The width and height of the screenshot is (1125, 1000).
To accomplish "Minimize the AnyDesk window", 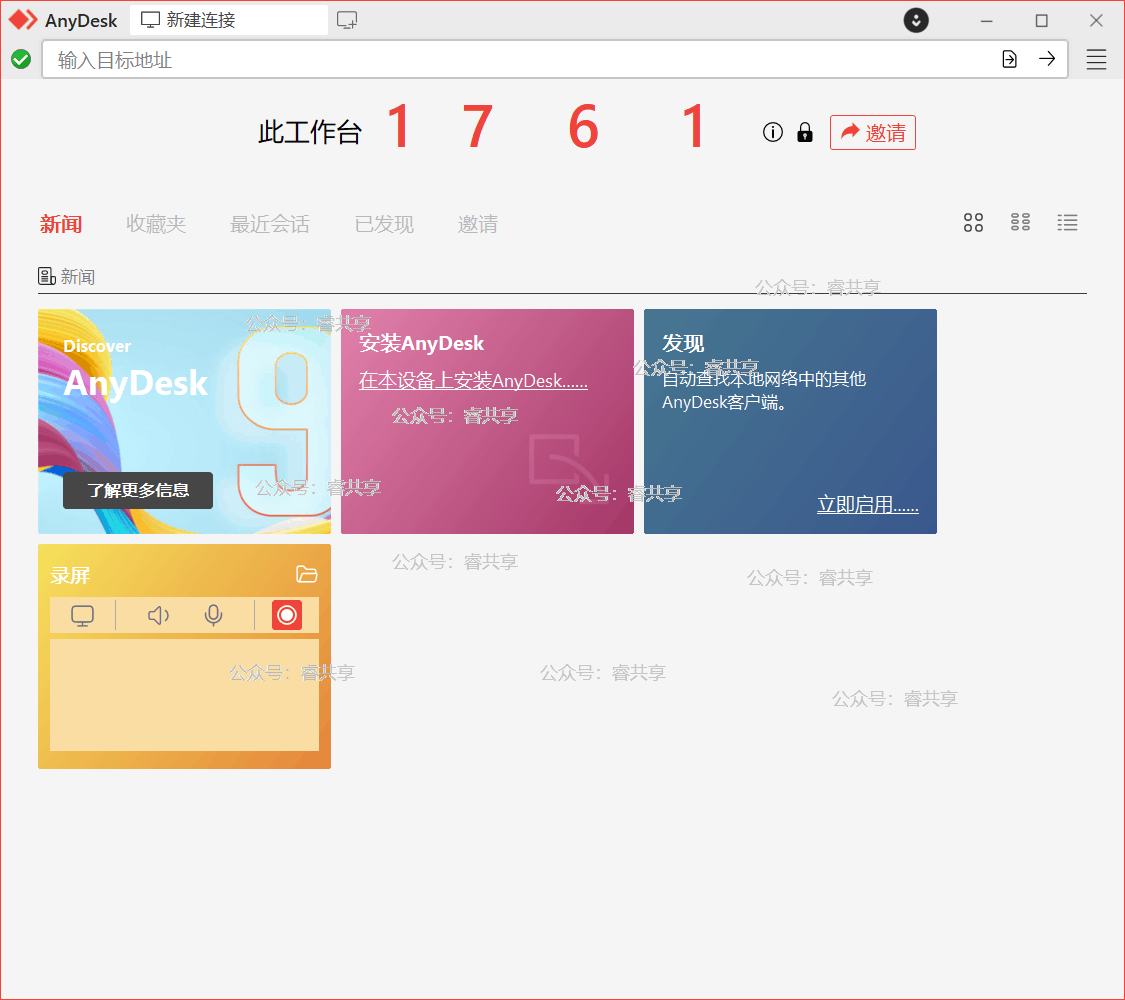I will tap(987, 20).
